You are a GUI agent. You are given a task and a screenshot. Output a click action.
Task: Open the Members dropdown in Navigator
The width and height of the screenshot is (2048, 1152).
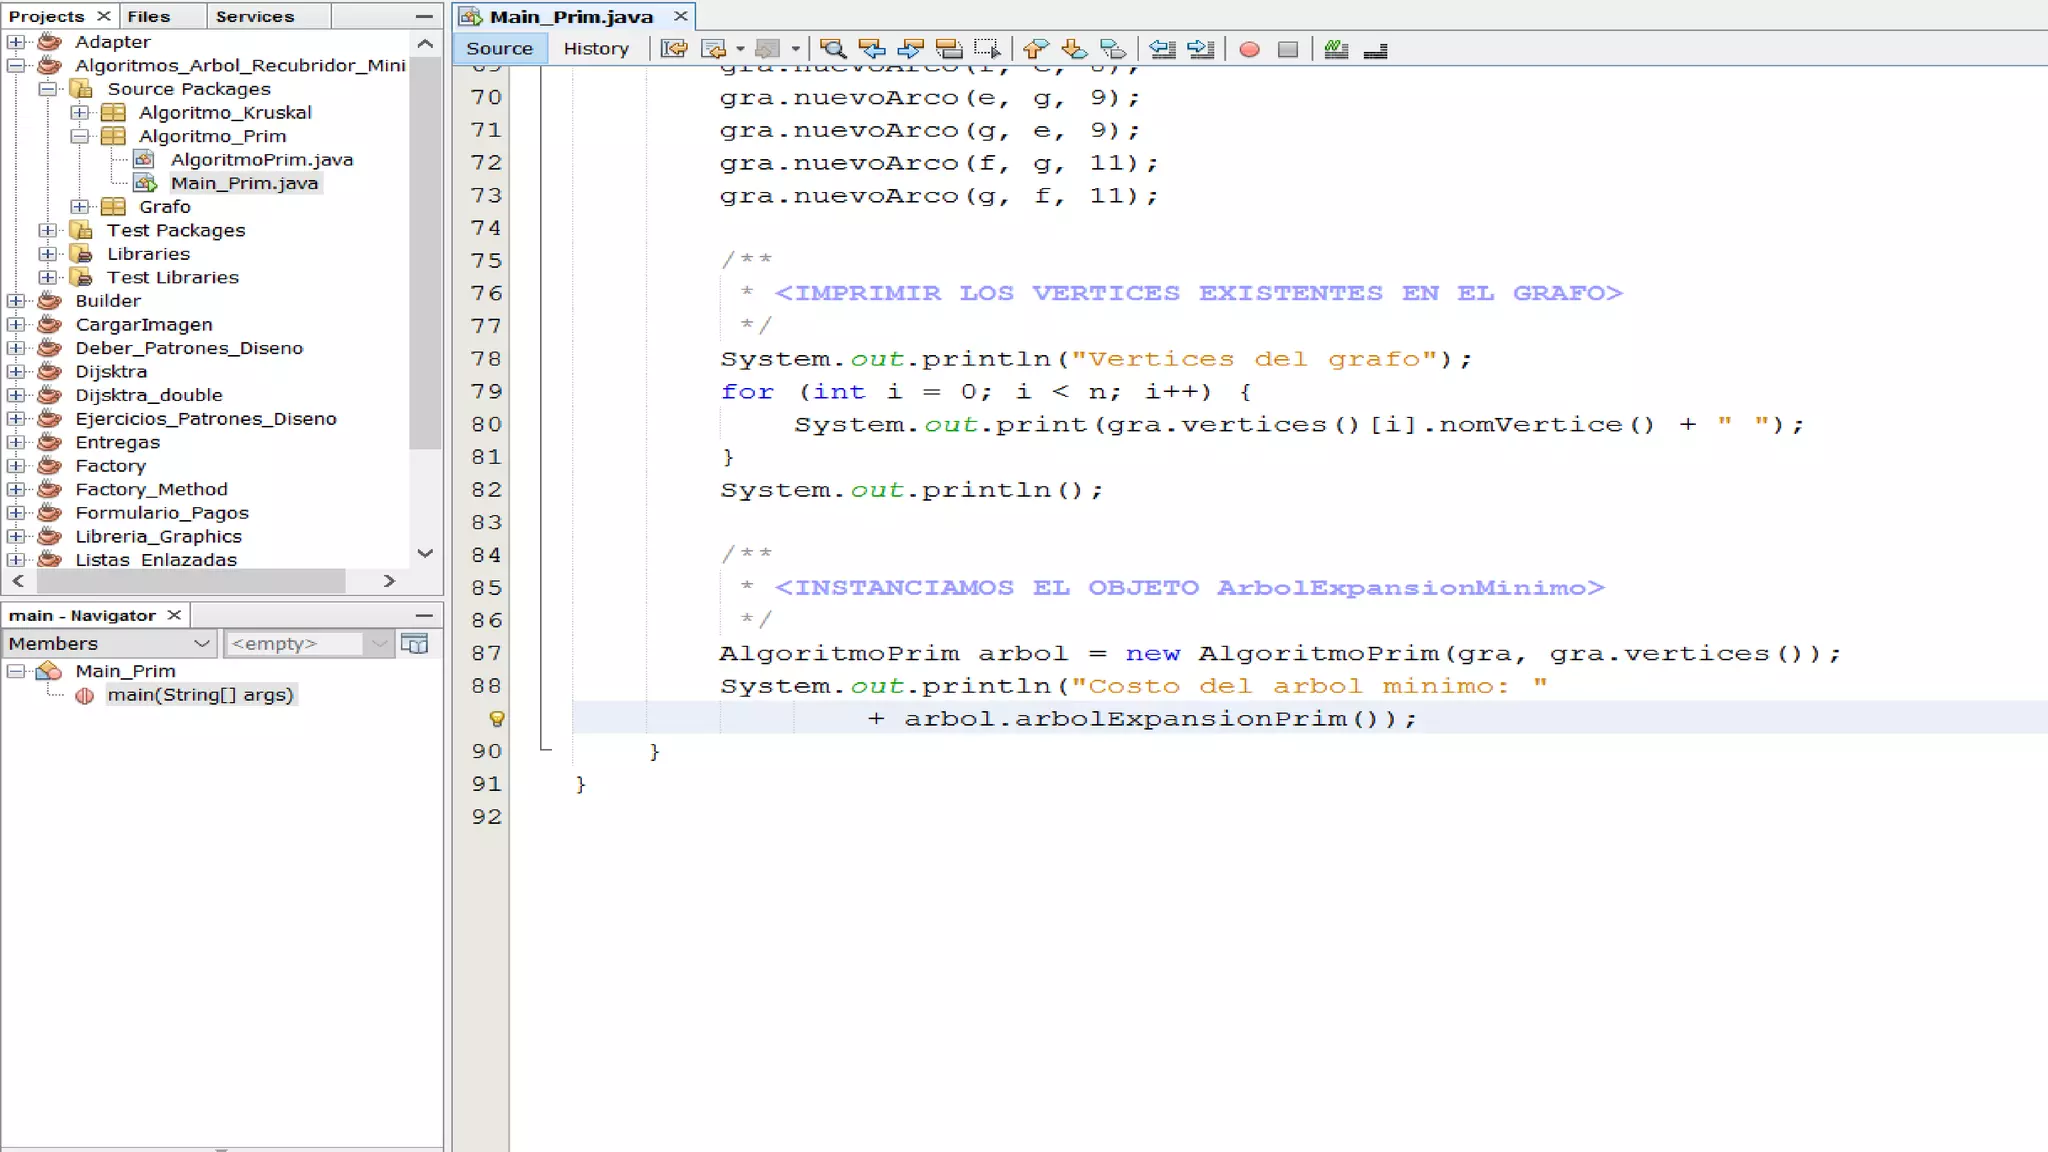point(110,643)
